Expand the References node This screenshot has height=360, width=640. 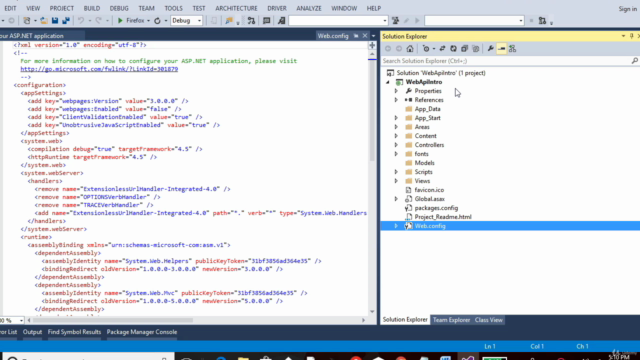[396, 100]
